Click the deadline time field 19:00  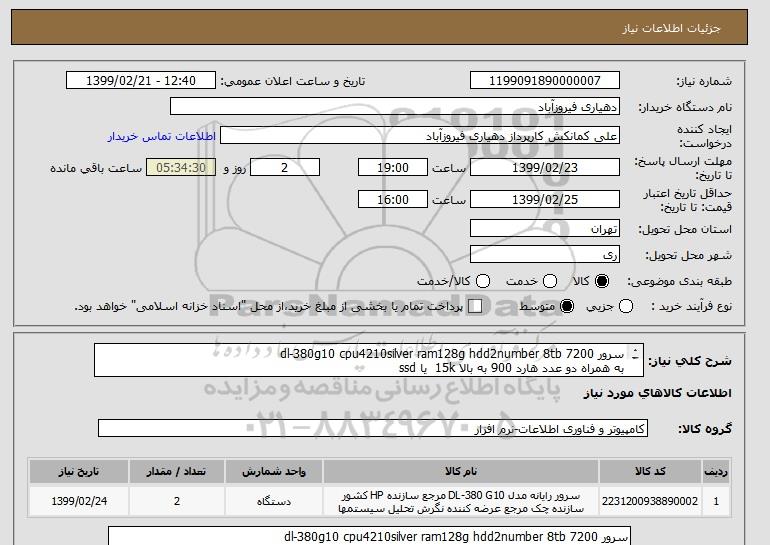[x=393, y=167]
